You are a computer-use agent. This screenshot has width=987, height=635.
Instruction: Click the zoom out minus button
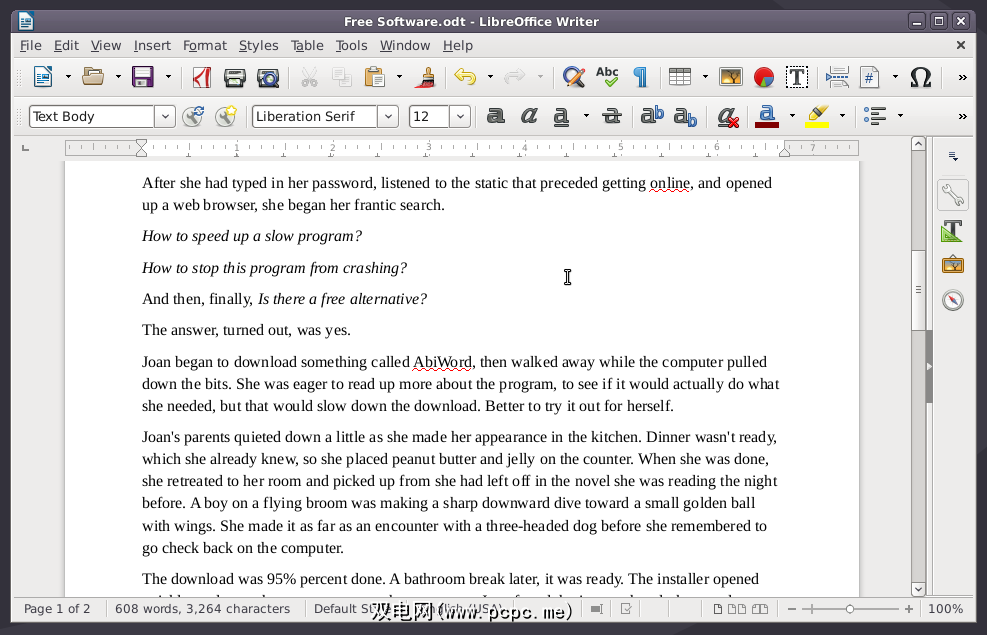tap(792, 609)
